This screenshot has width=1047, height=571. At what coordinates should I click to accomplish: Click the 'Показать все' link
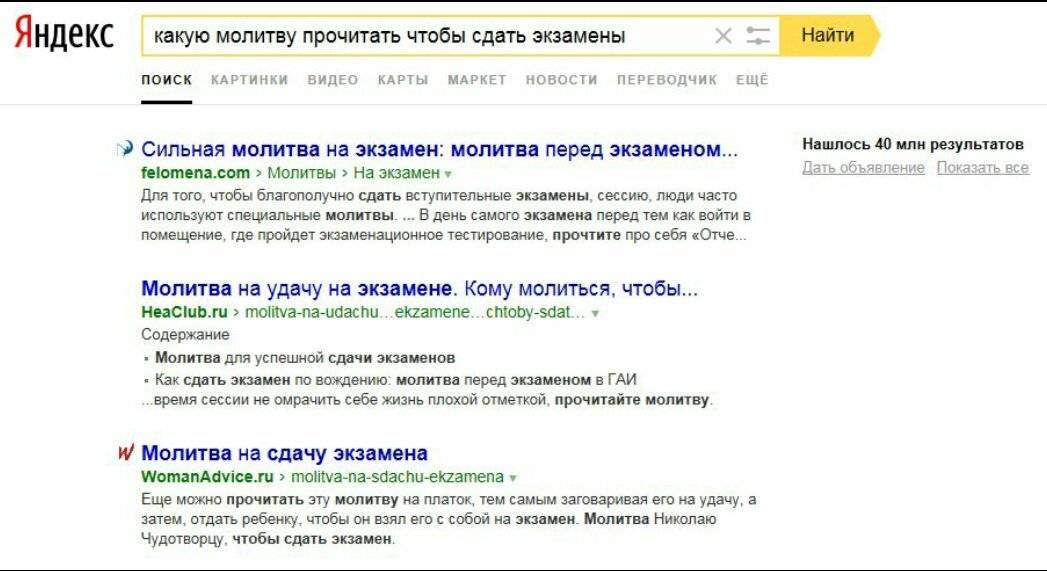[x=983, y=168]
